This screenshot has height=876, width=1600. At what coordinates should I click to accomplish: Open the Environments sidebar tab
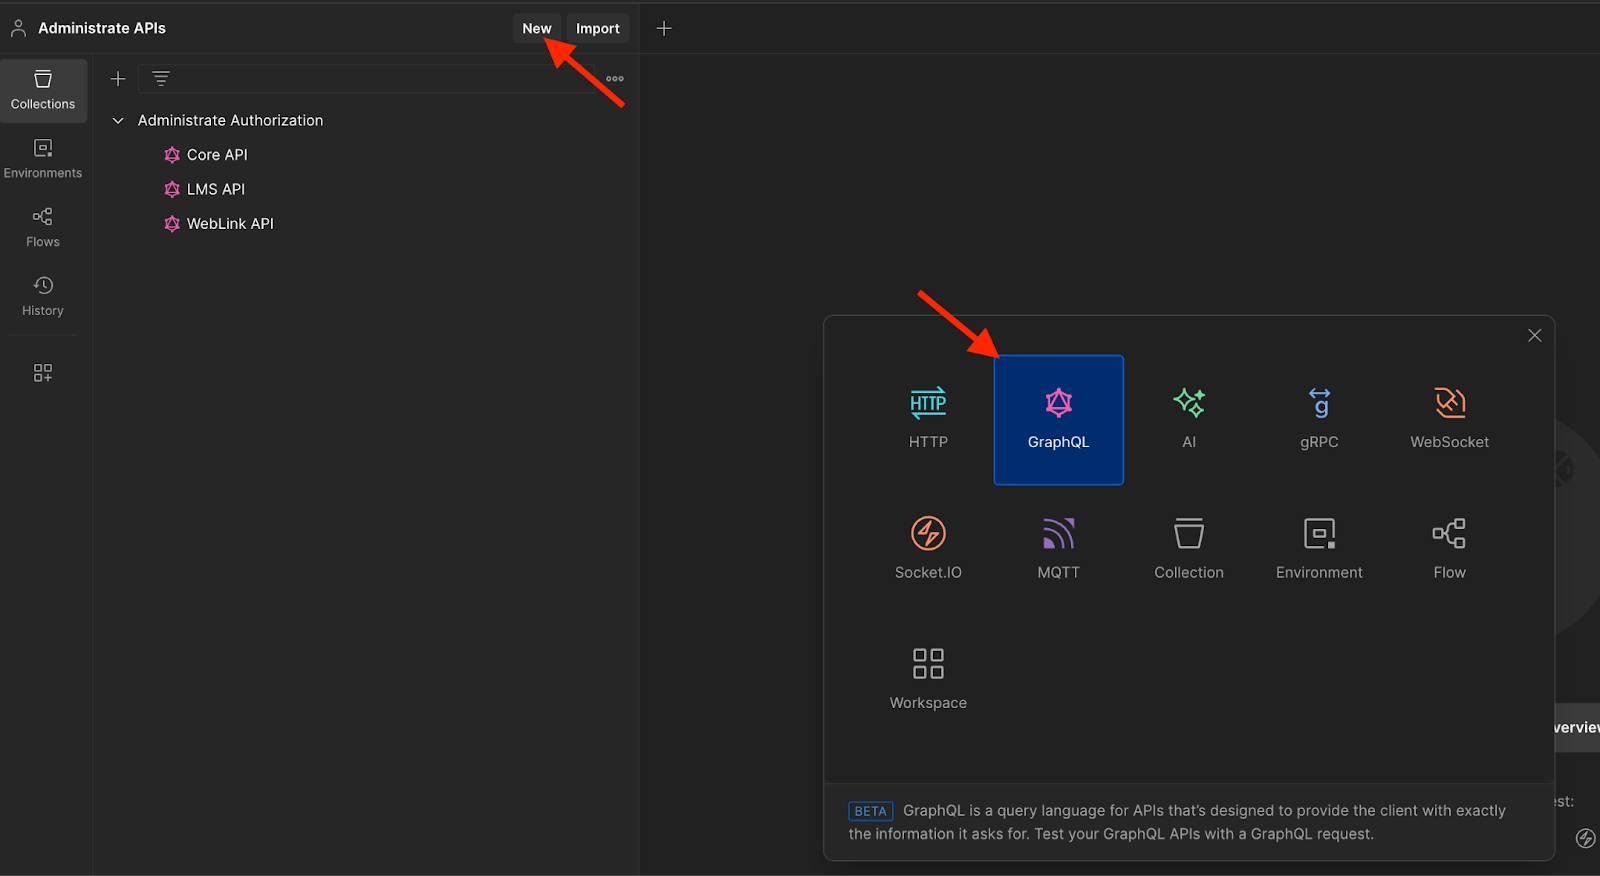43,159
